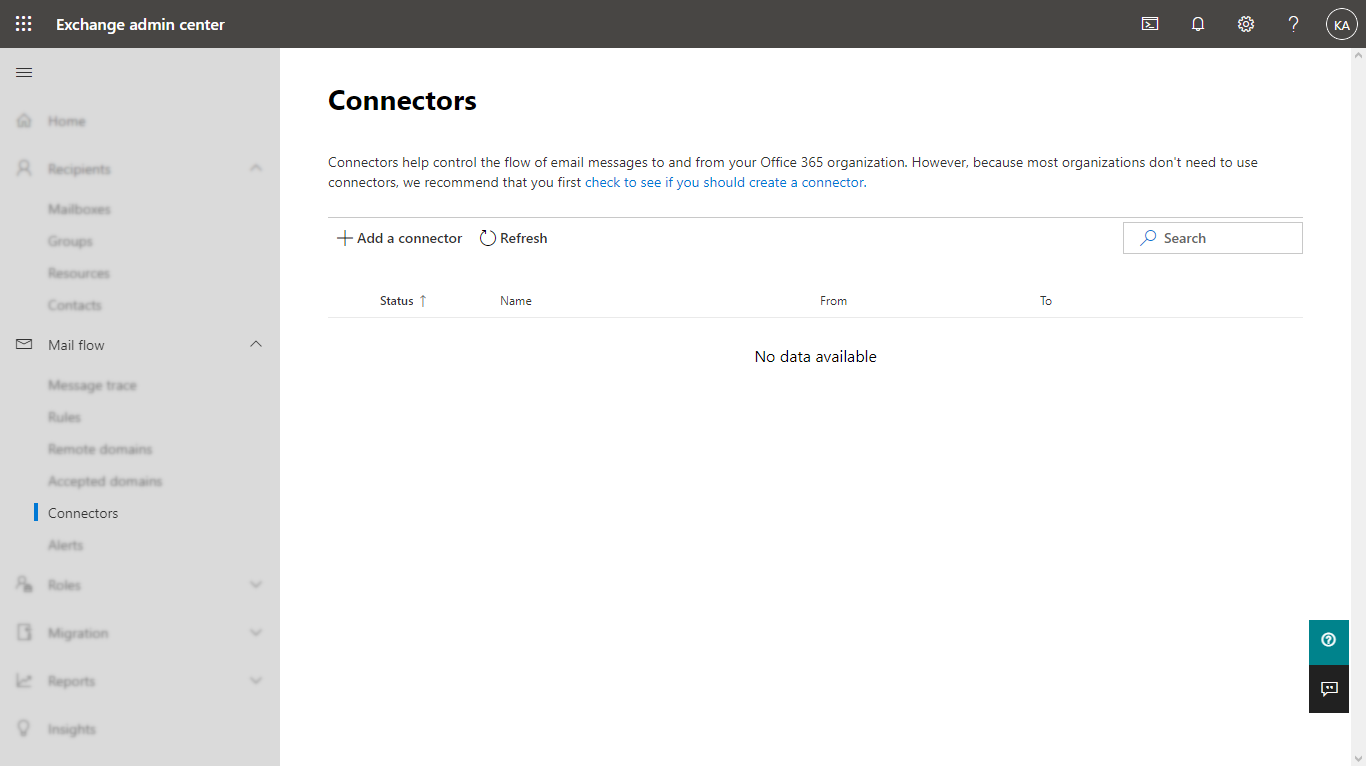Viewport: 1366px width, 768px height.
Task: Follow the 'check to see if you should create a connector' link
Action: click(x=724, y=183)
